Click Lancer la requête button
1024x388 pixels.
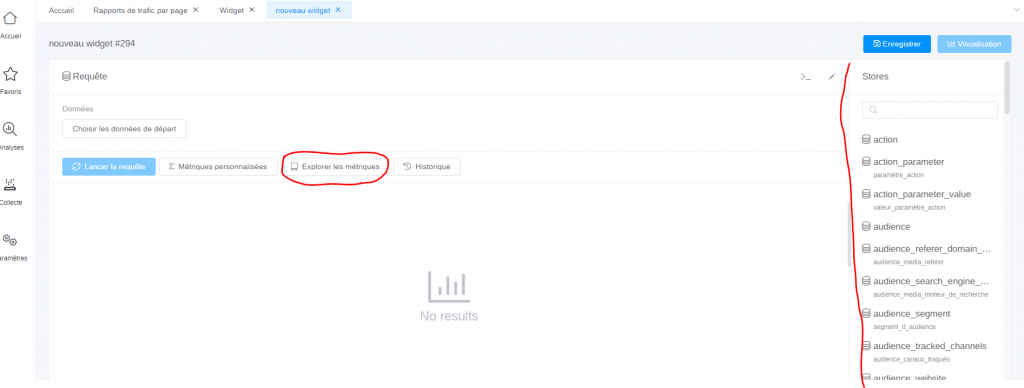tap(109, 167)
